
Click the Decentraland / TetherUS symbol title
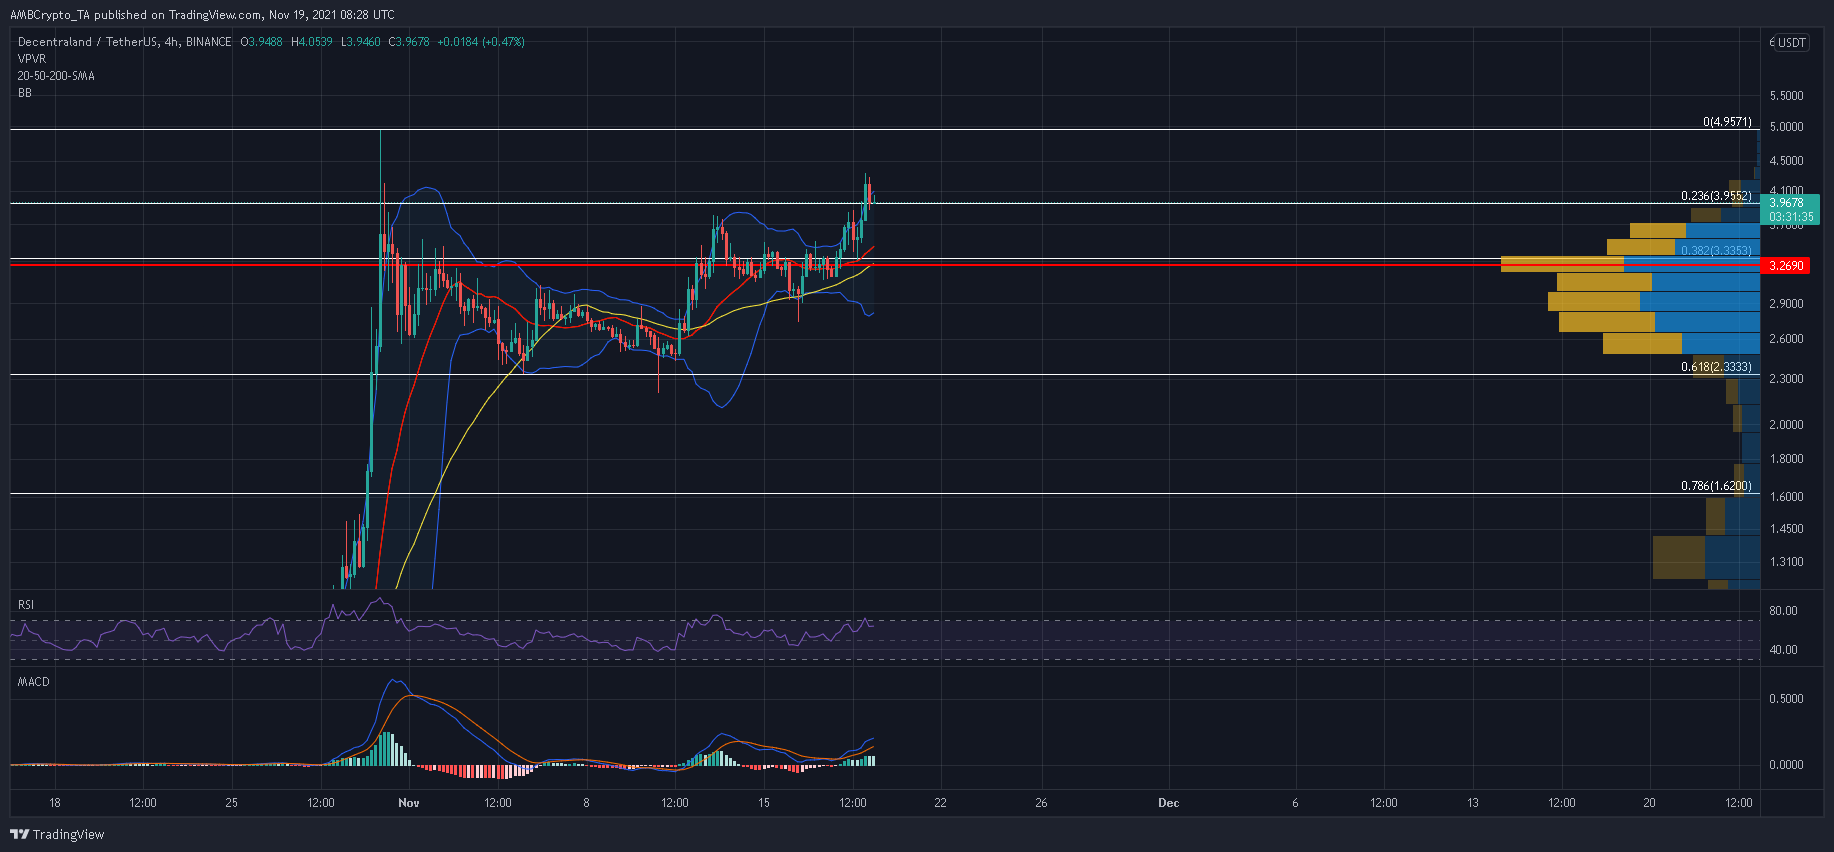(124, 42)
